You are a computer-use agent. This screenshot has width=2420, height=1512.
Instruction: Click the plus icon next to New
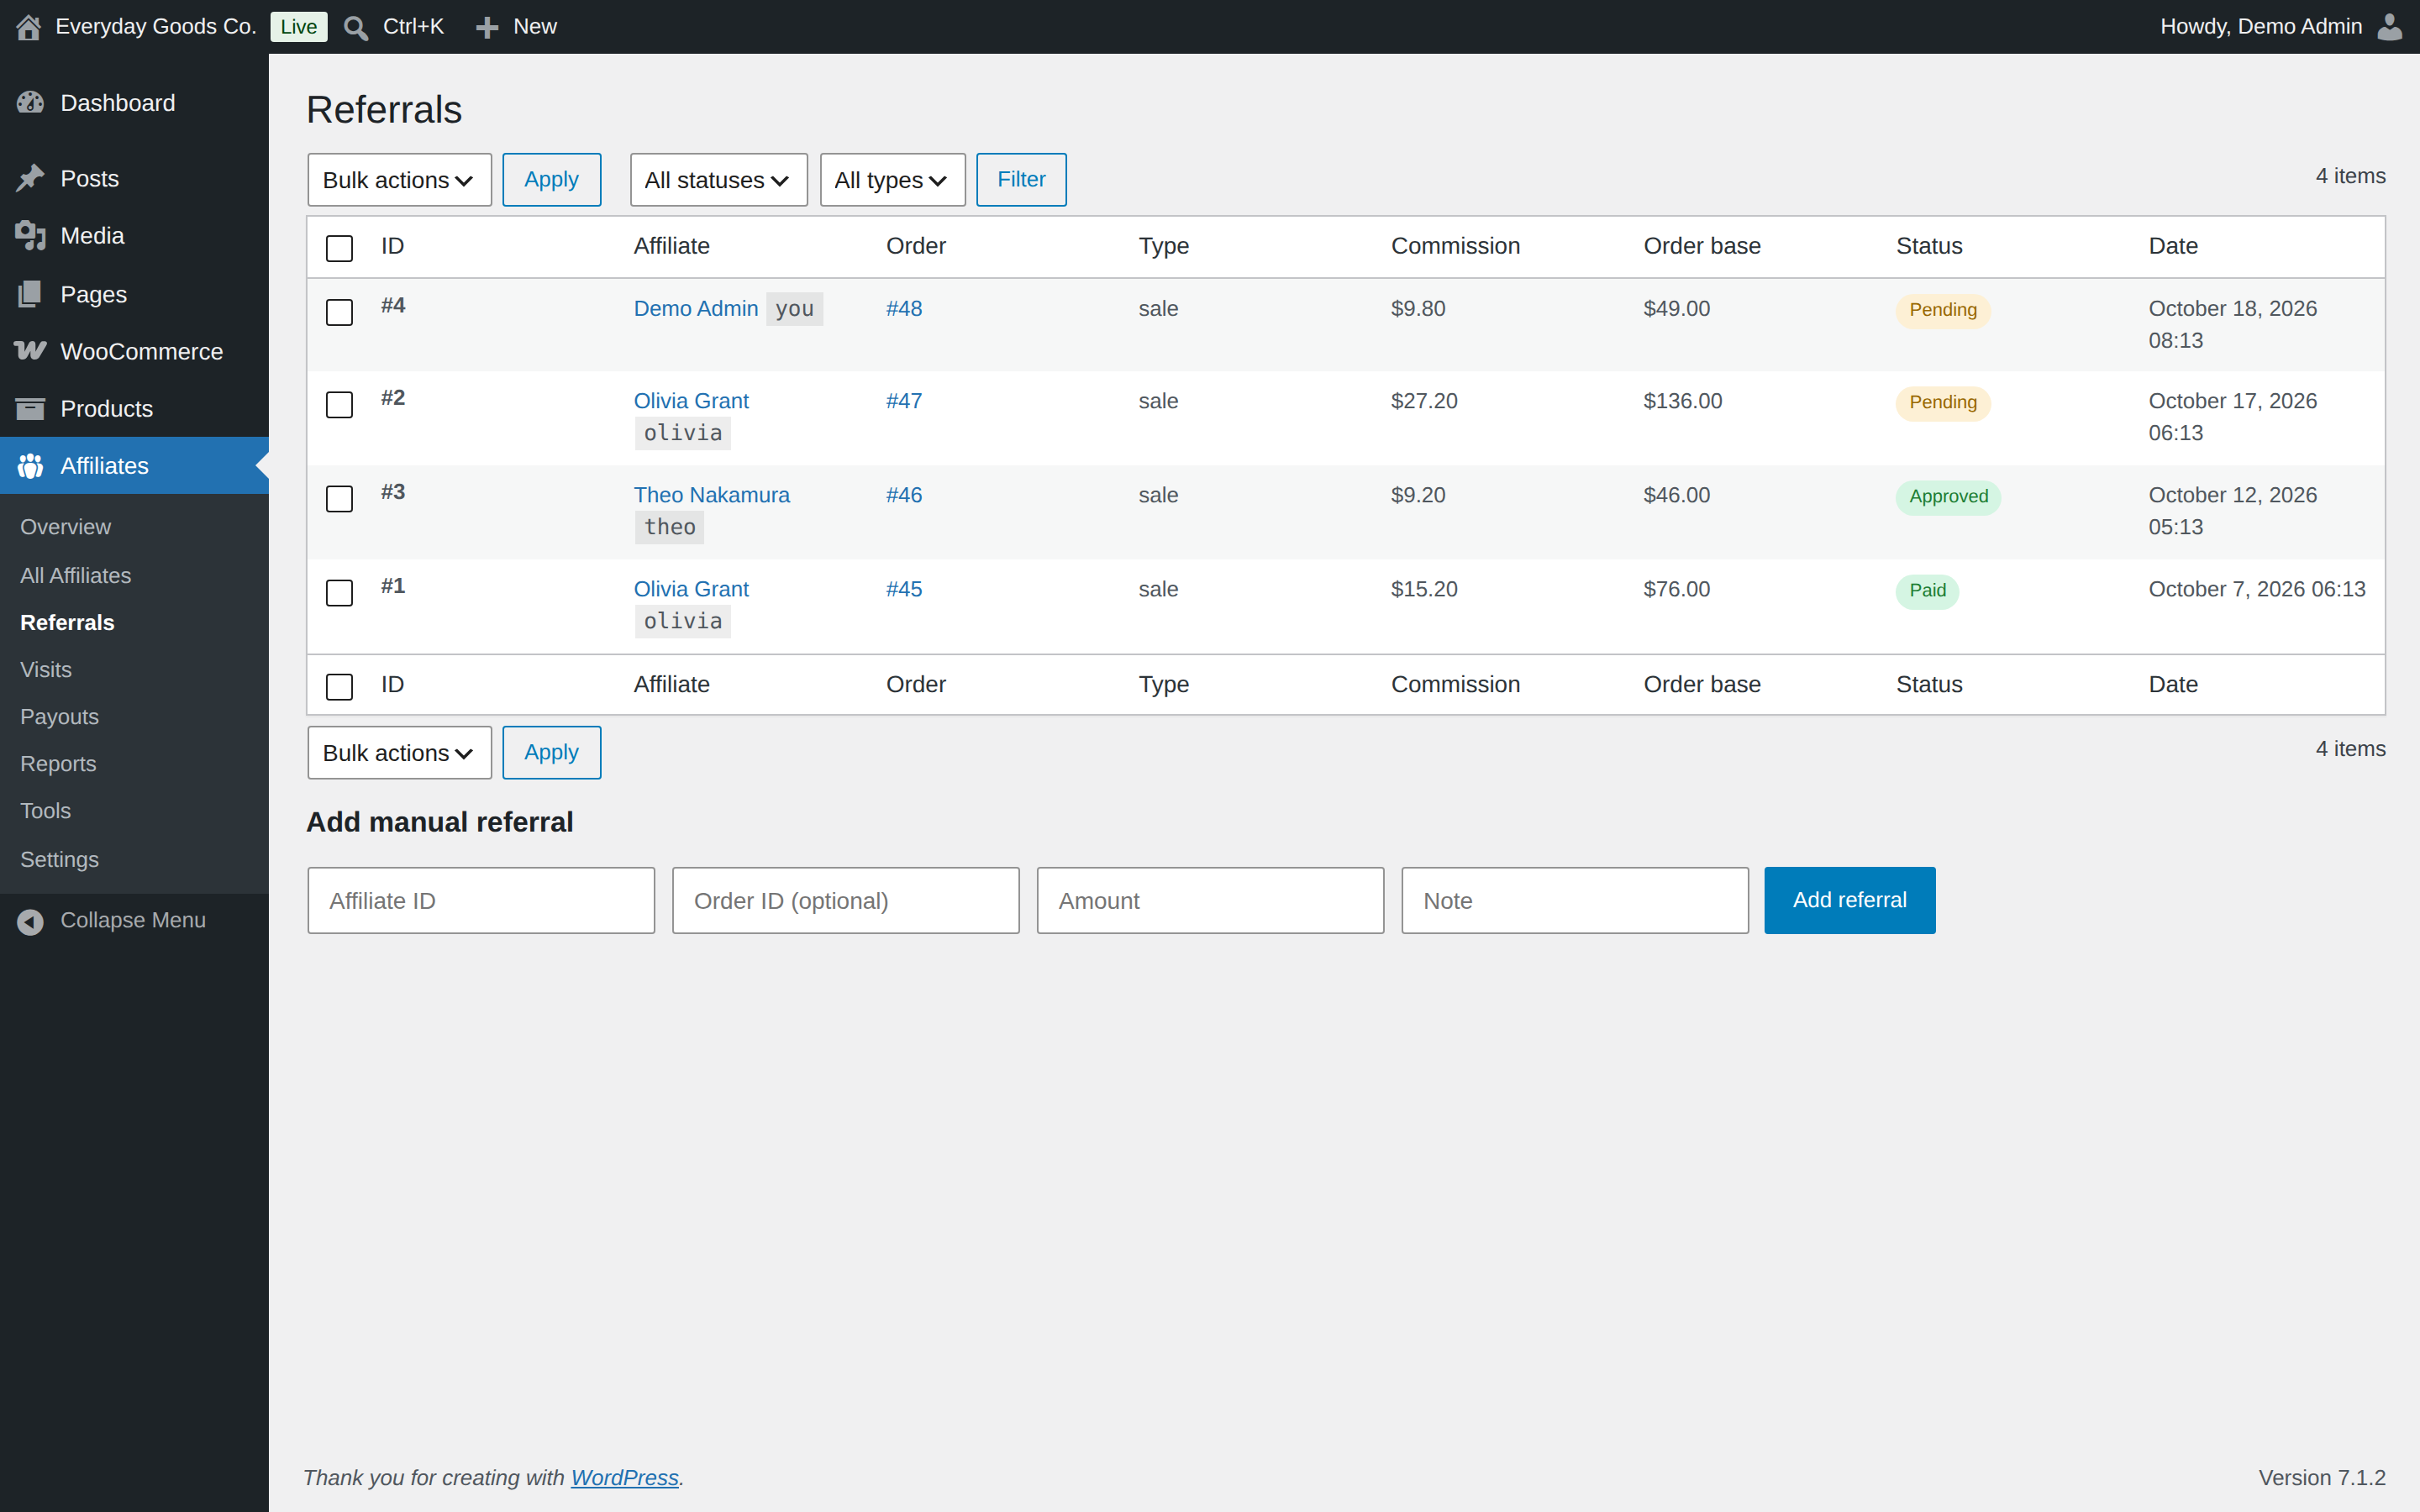tap(487, 27)
